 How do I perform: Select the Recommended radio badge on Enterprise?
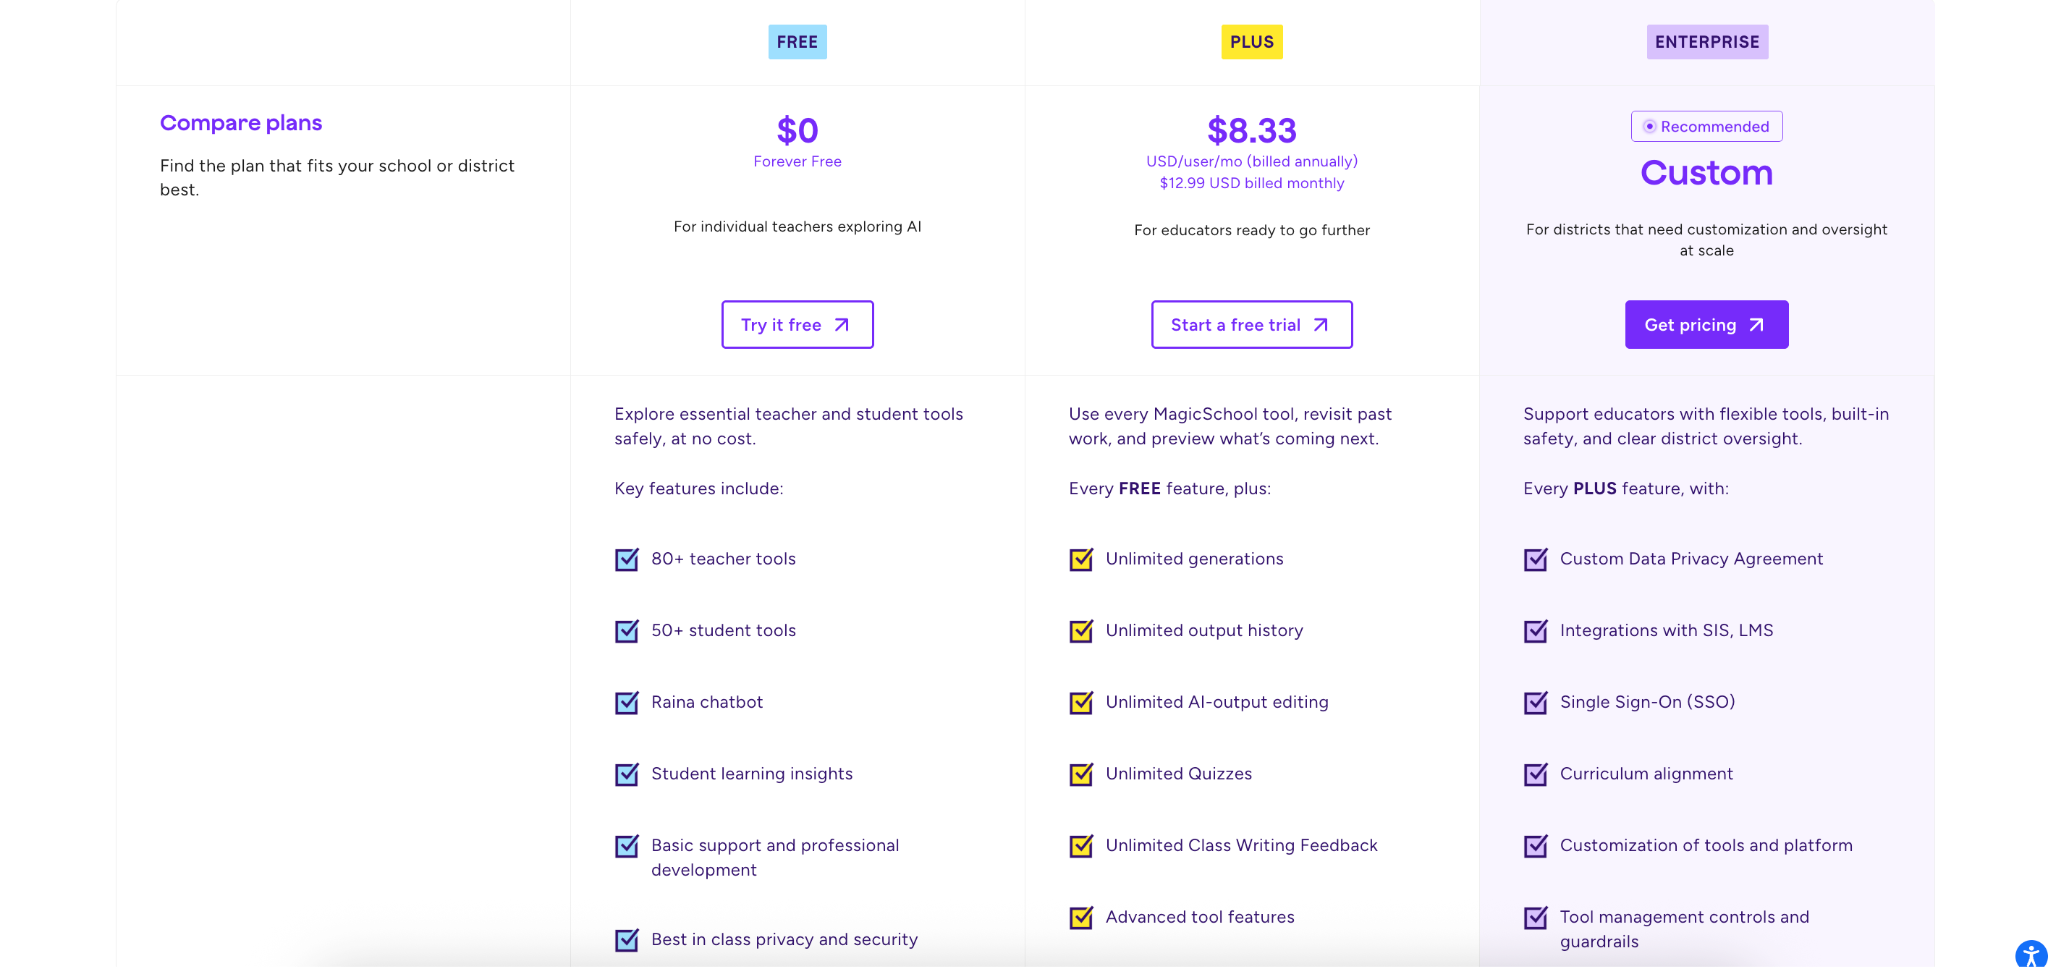pos(1706,126)
